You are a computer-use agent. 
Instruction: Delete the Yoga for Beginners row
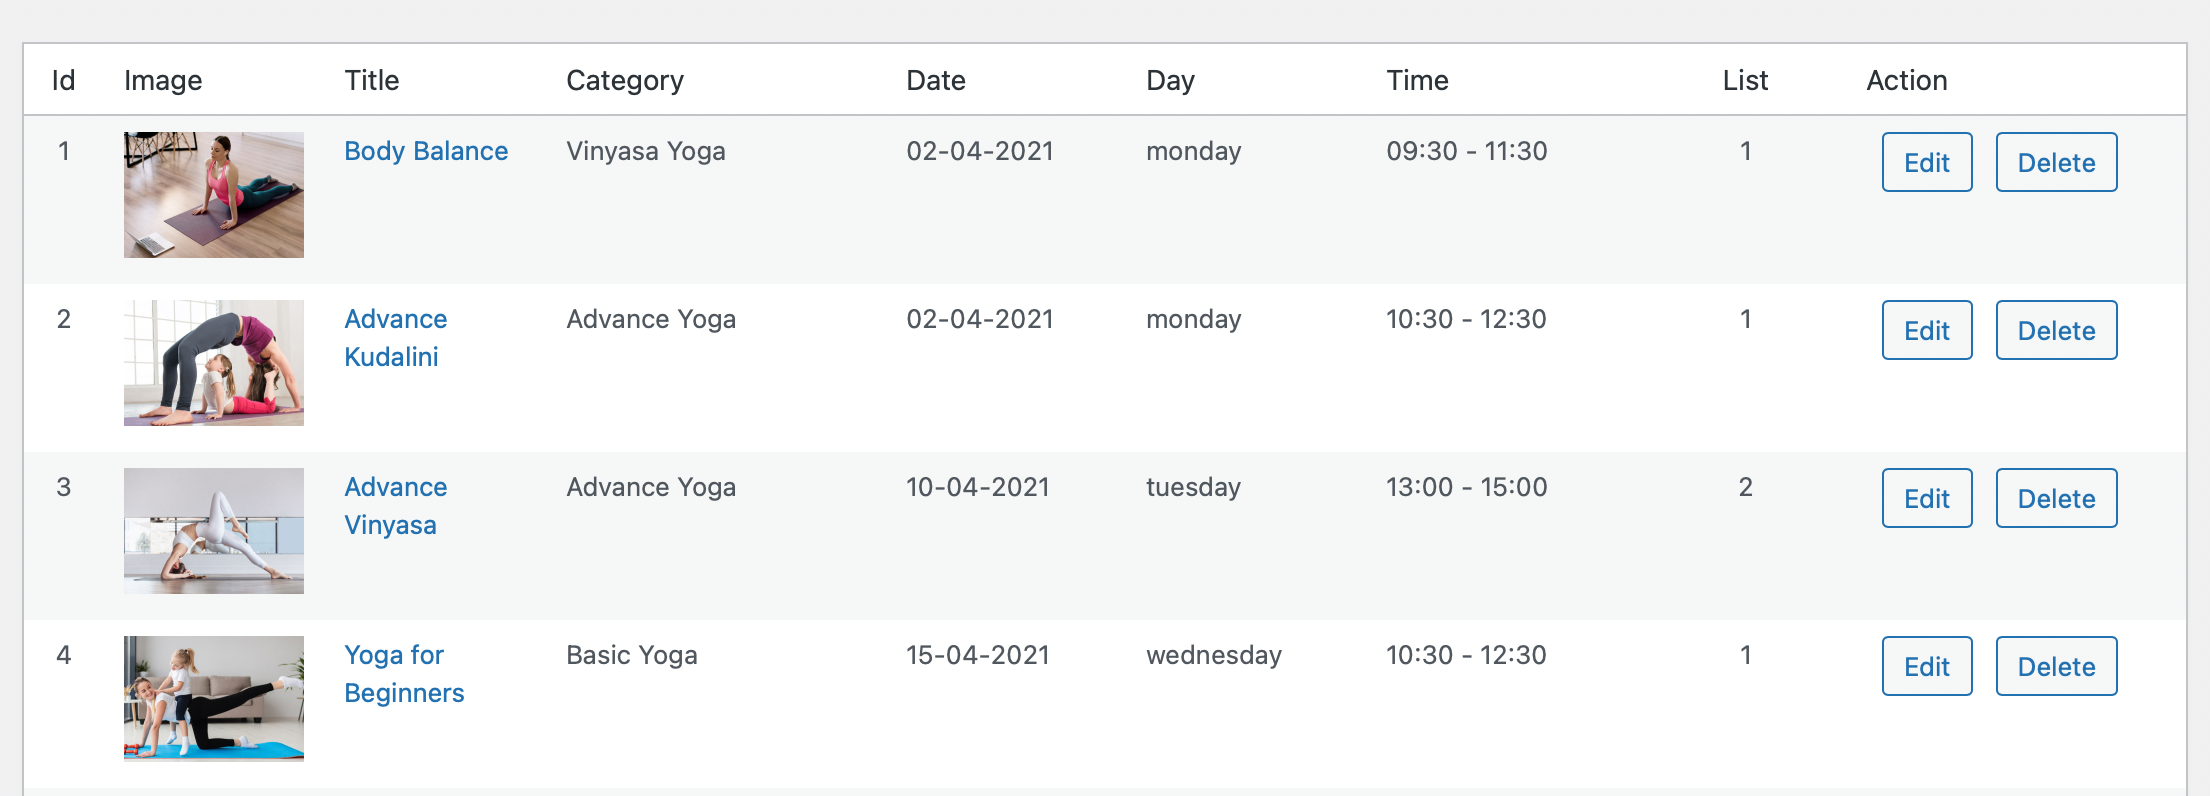click(x=2056, y=666)
